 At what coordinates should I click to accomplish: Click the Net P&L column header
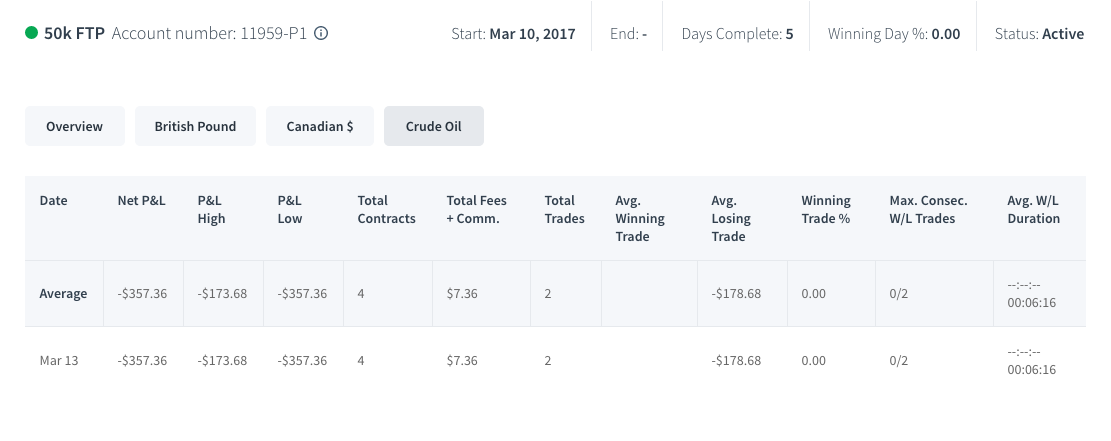(x=142, y=201)
